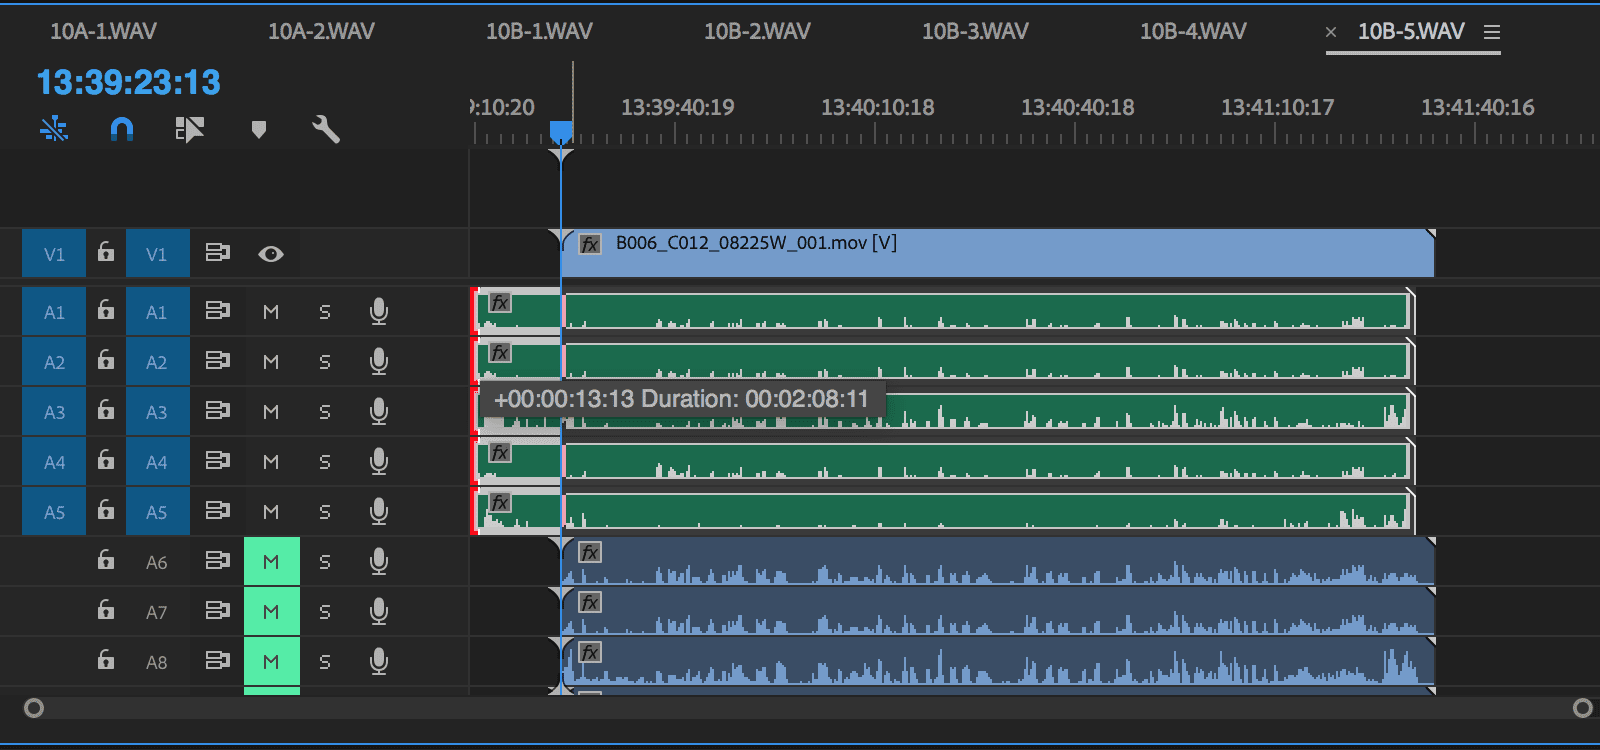1600x750 pixels.
Task: Toggle the magnet Snap icon in timeline
Action: (121, 129)
